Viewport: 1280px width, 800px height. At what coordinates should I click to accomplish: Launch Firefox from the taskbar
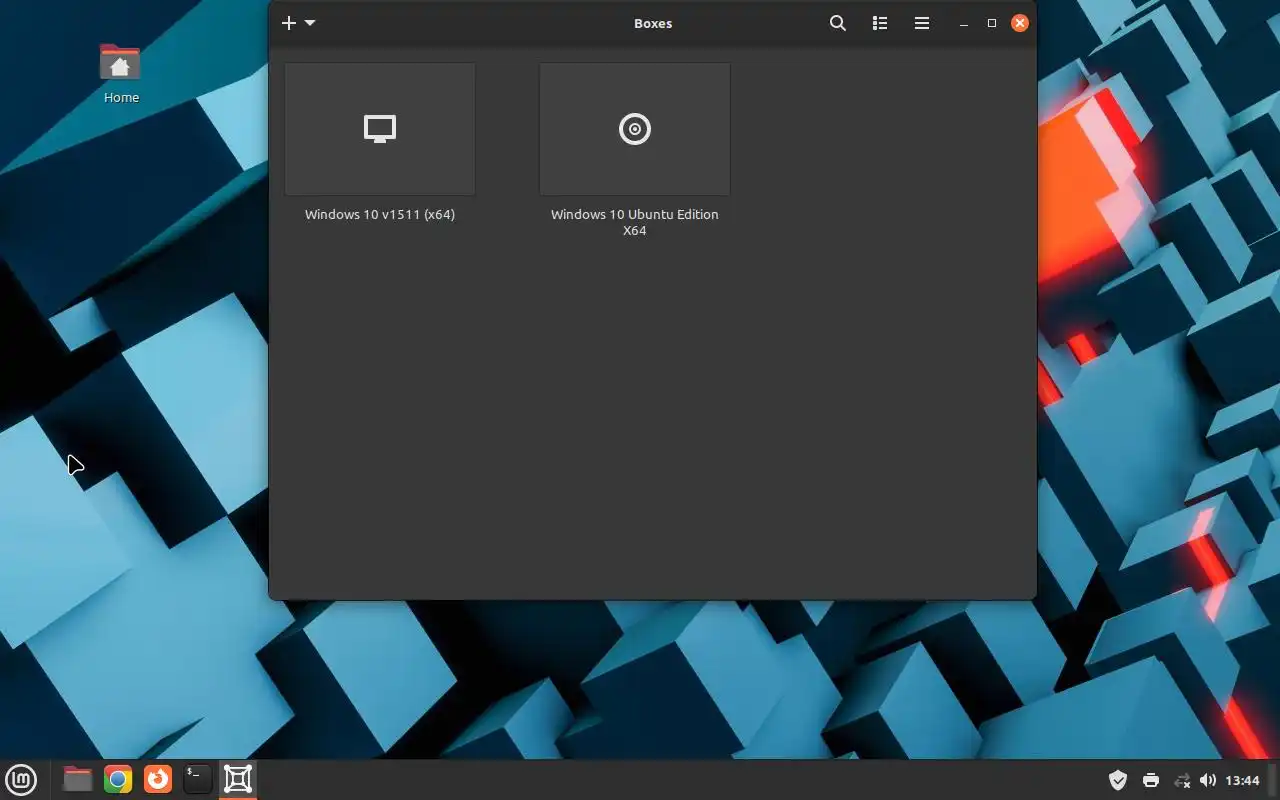click(x=158, y=779)
